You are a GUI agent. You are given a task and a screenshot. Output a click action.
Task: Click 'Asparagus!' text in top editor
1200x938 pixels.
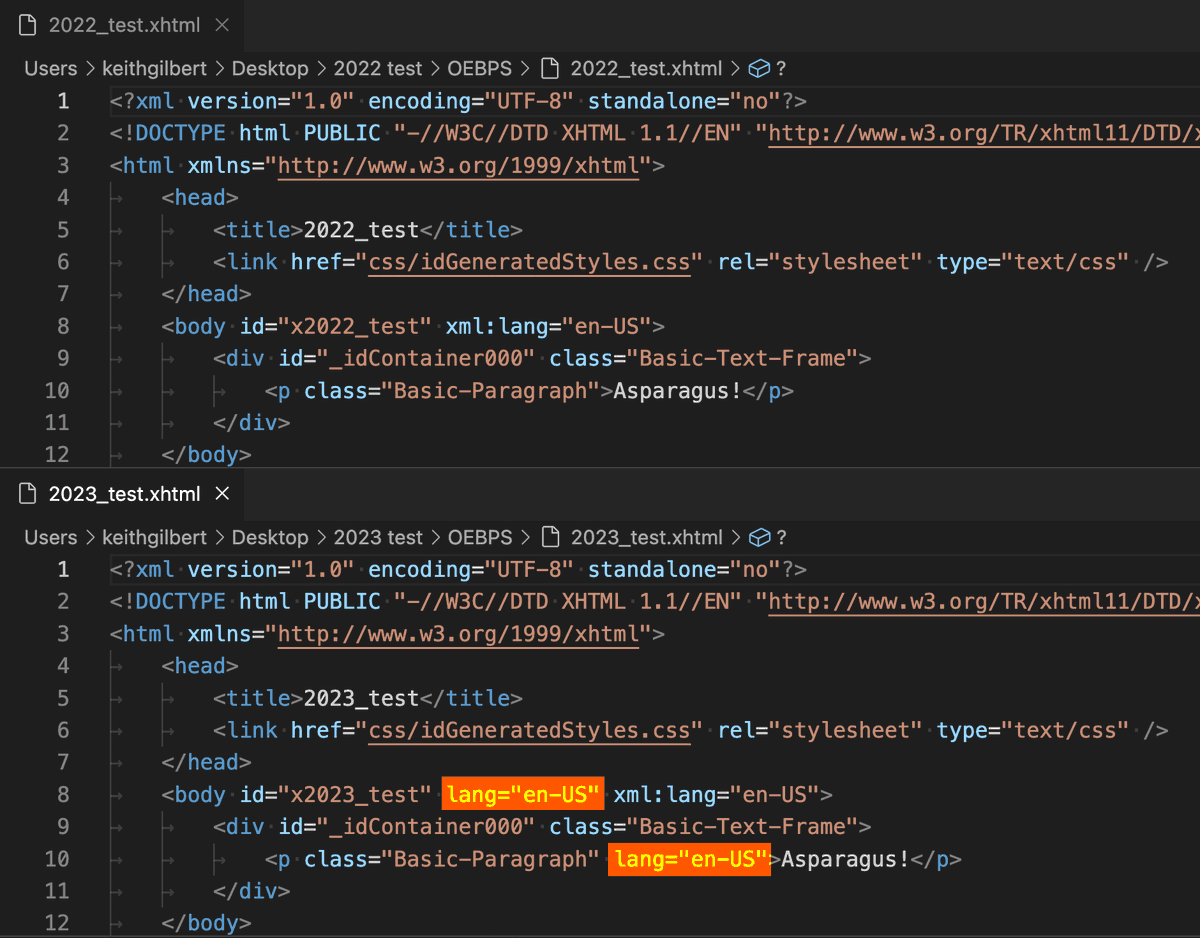point(677,390)
